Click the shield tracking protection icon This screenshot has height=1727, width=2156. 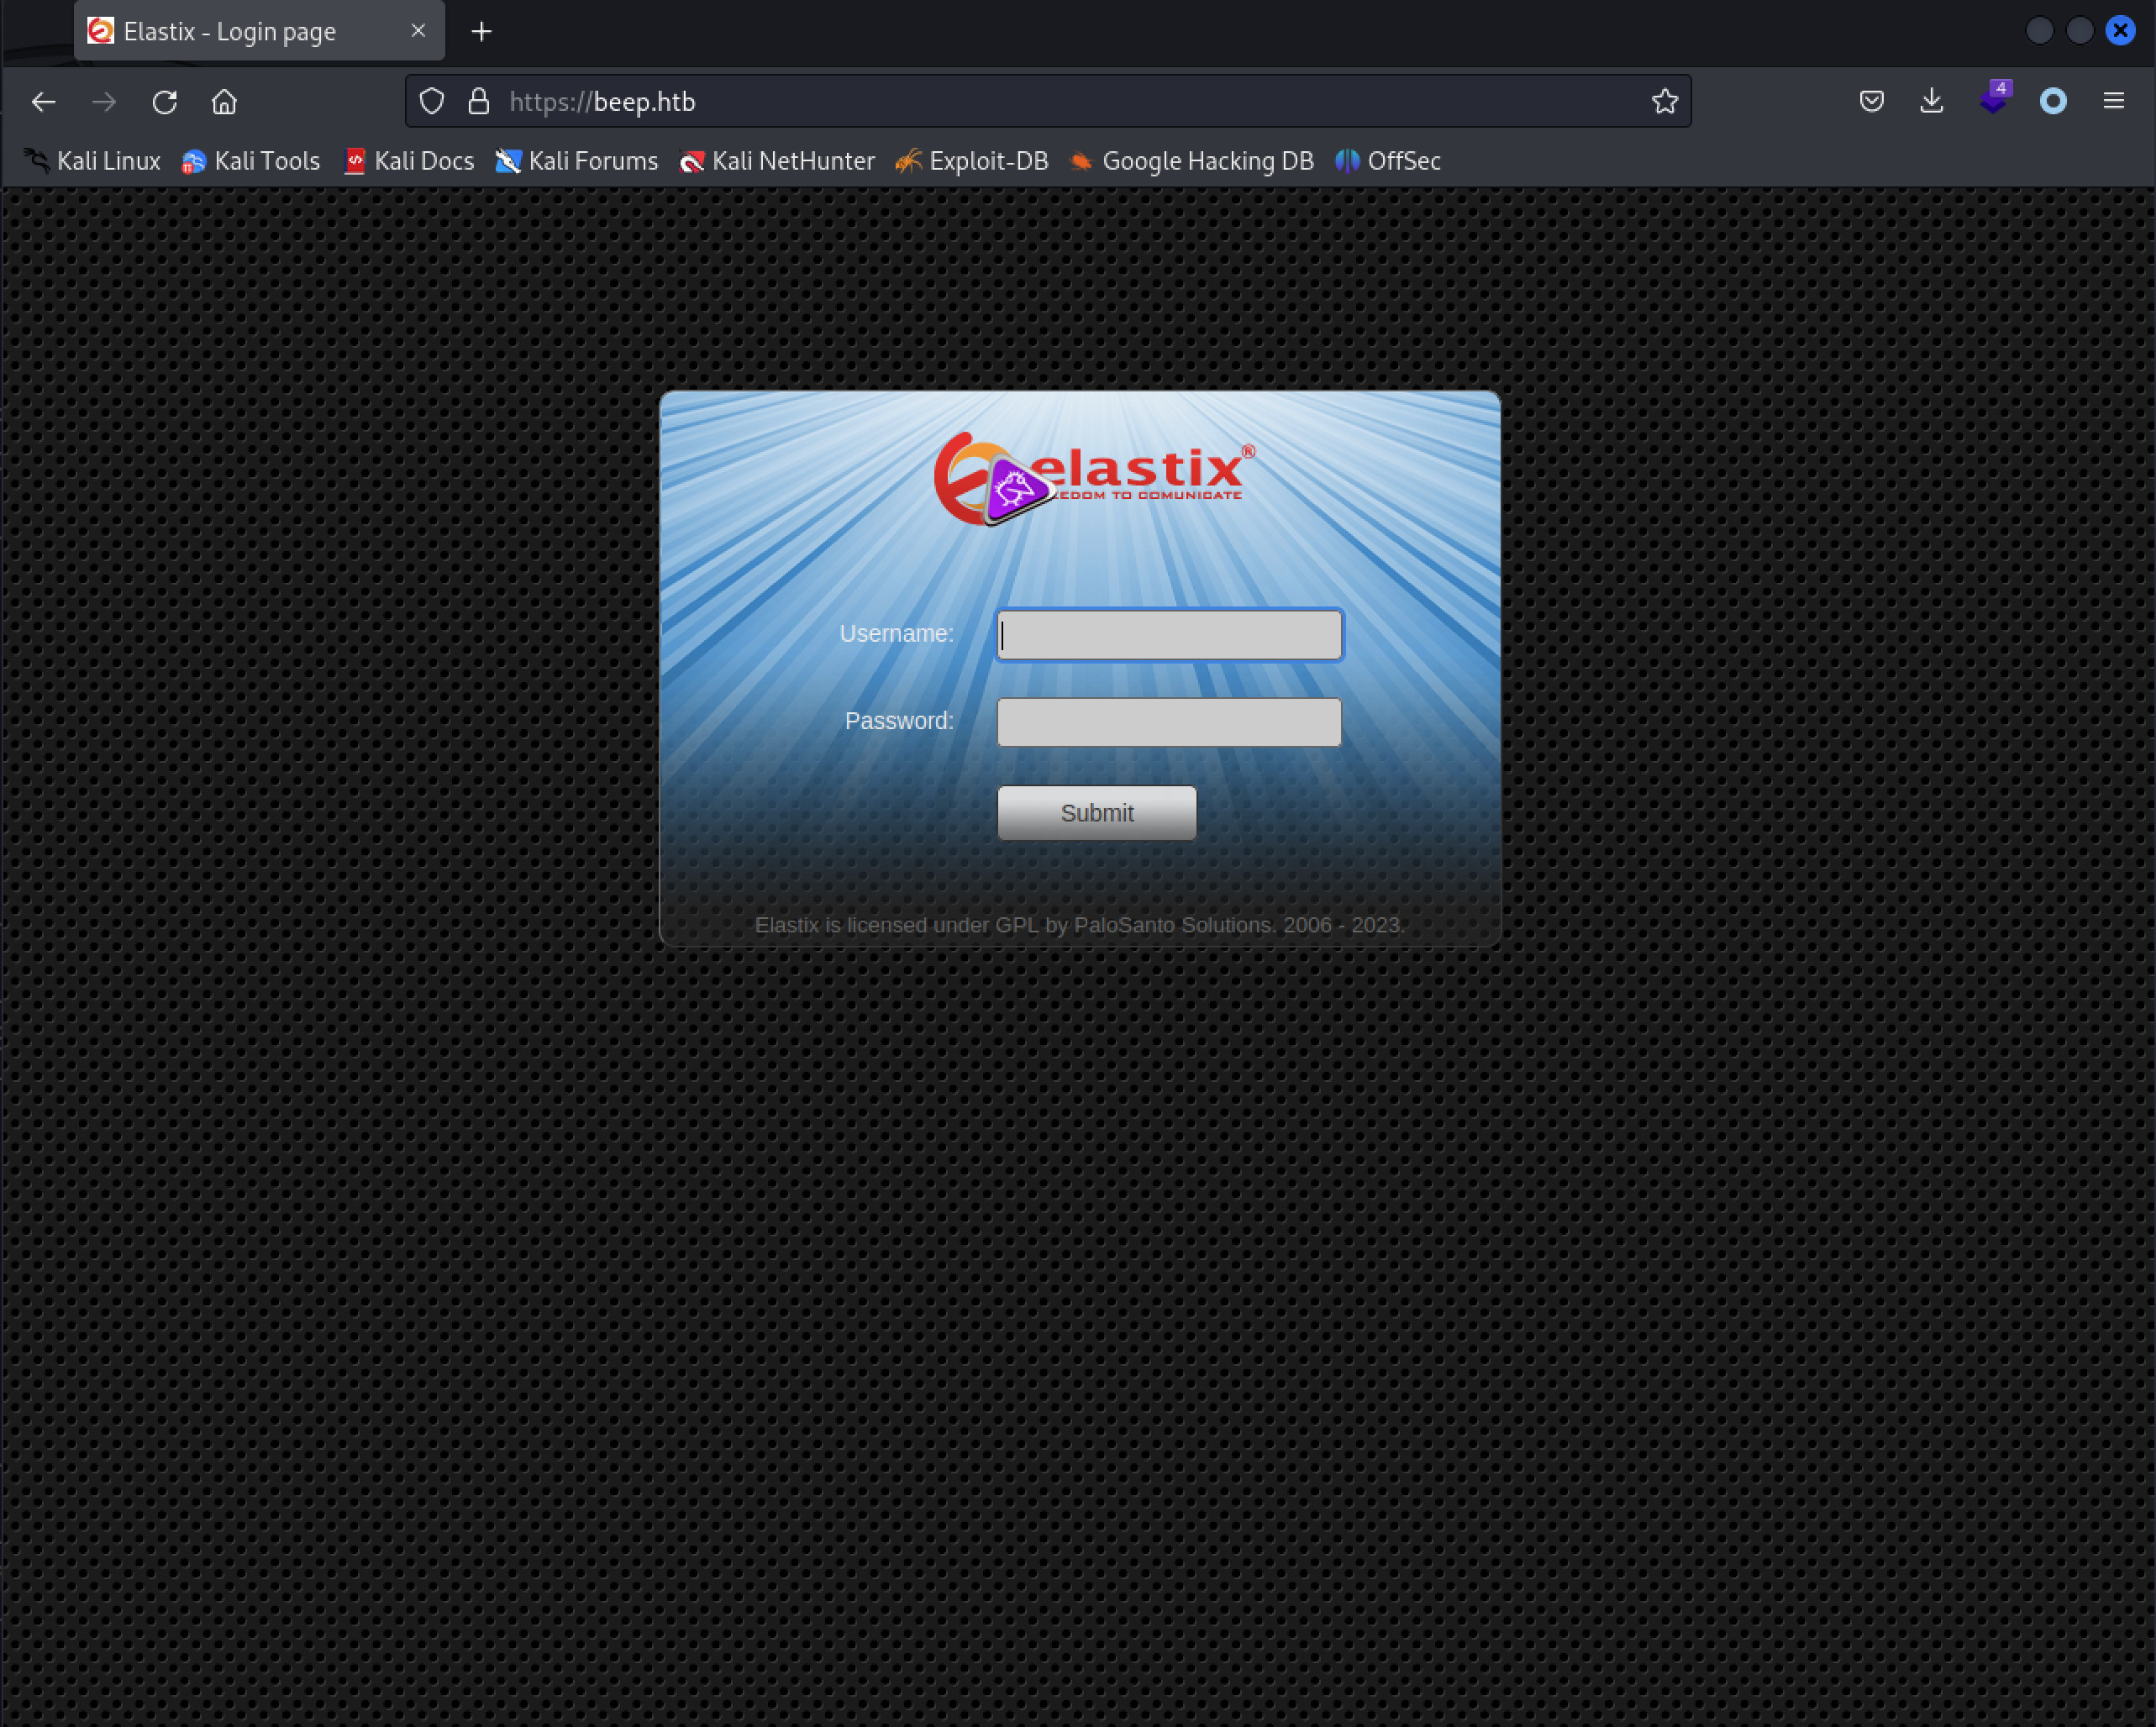[431, 101]
